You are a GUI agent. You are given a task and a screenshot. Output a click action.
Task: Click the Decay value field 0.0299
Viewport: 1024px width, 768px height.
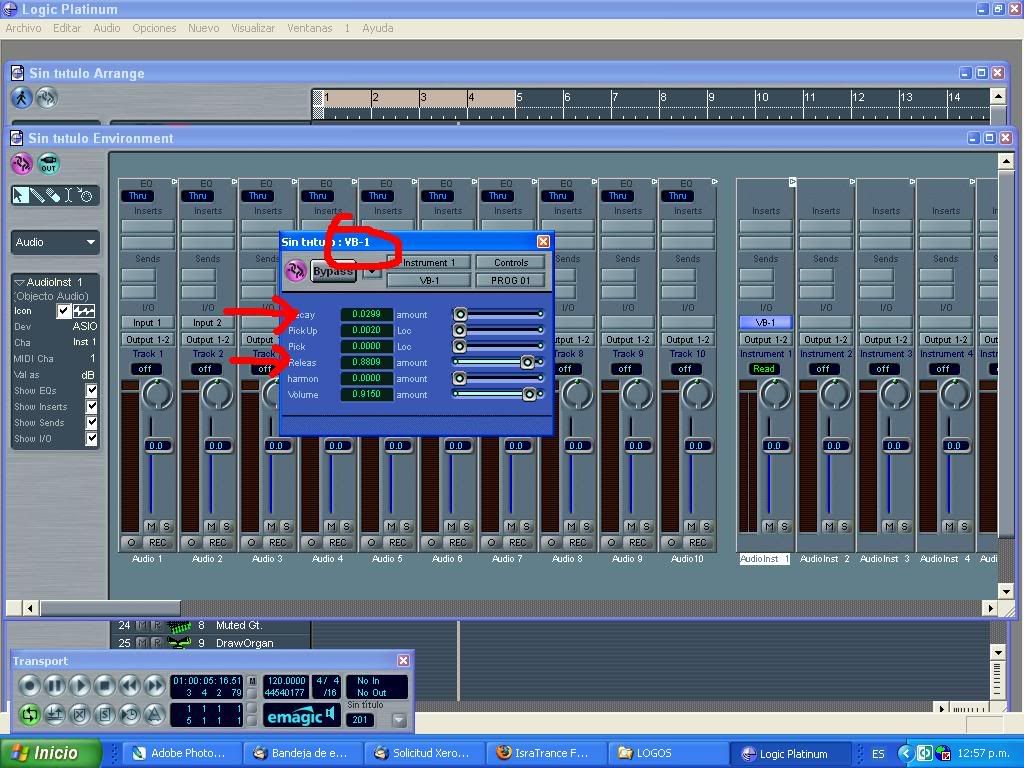coord(366,314)
